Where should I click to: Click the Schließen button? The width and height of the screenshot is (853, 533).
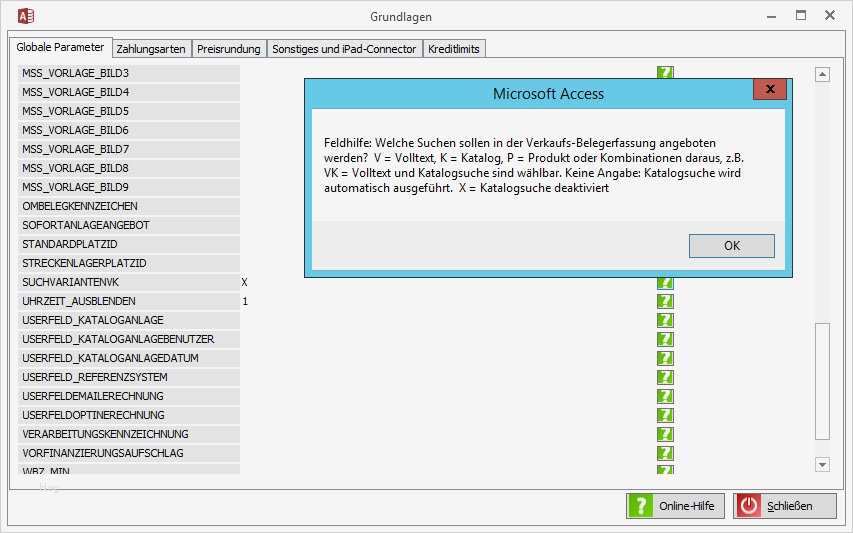[785, 506]
